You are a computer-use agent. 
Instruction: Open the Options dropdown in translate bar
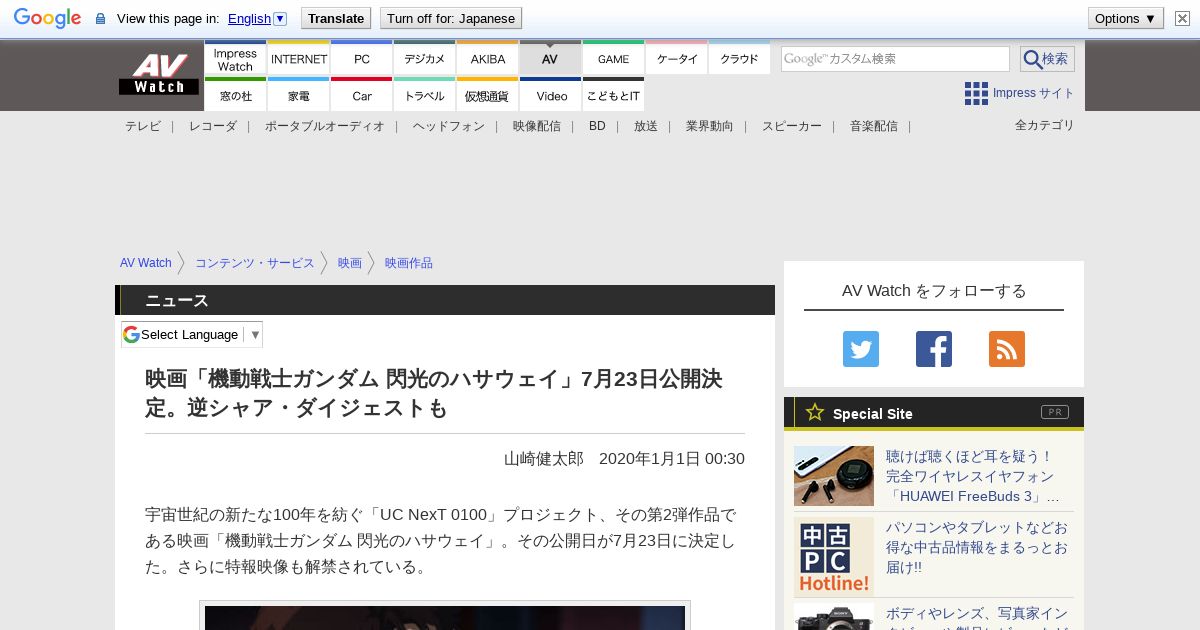click(1126, 18)
